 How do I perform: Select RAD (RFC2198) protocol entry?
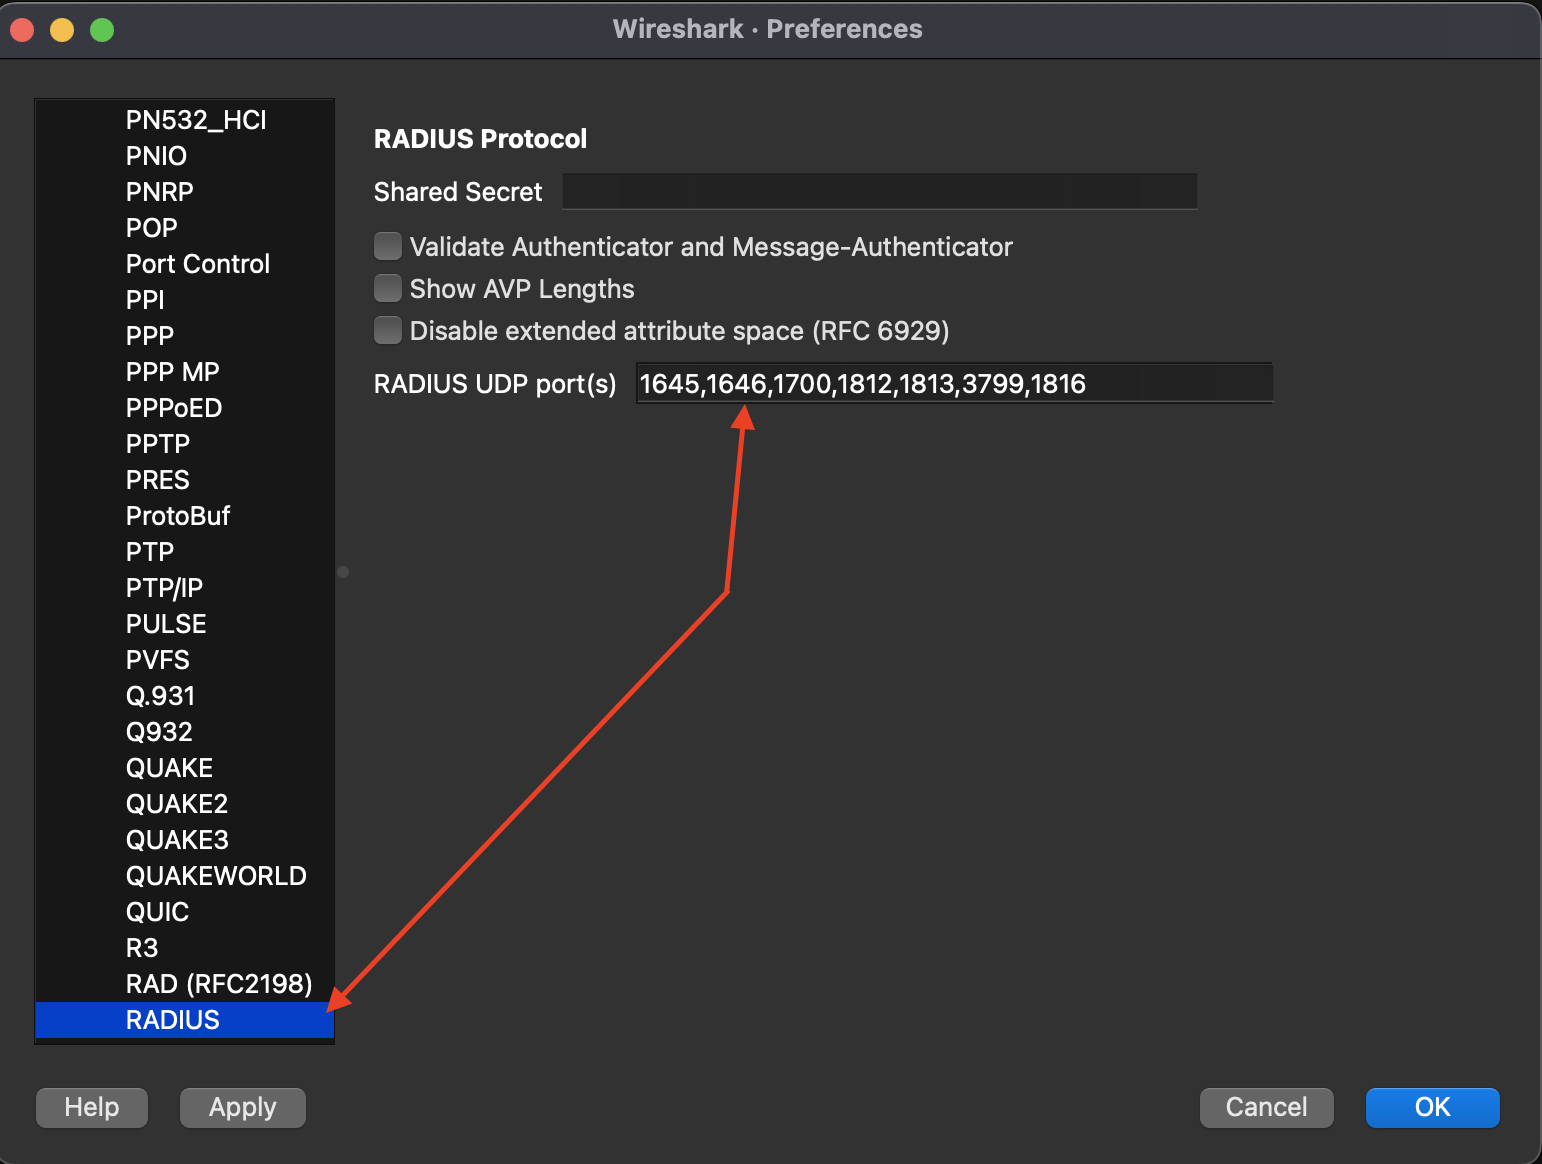tap(219, 984)
